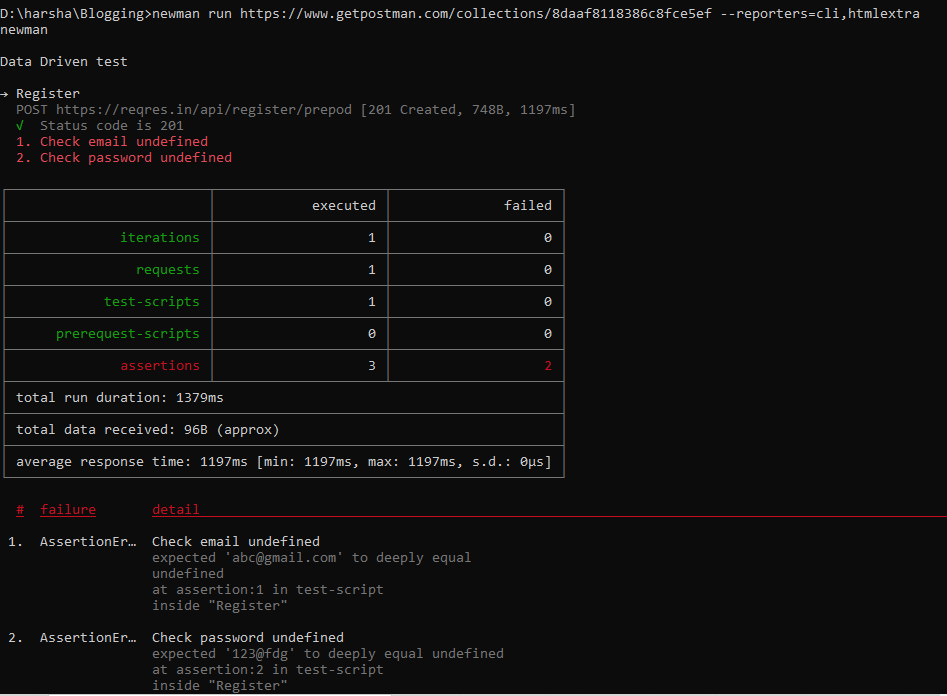This screenshot has height=696, width=947.
Task: Click the 'prerequest-scripts' row label
Action: [x=127, y=334]
